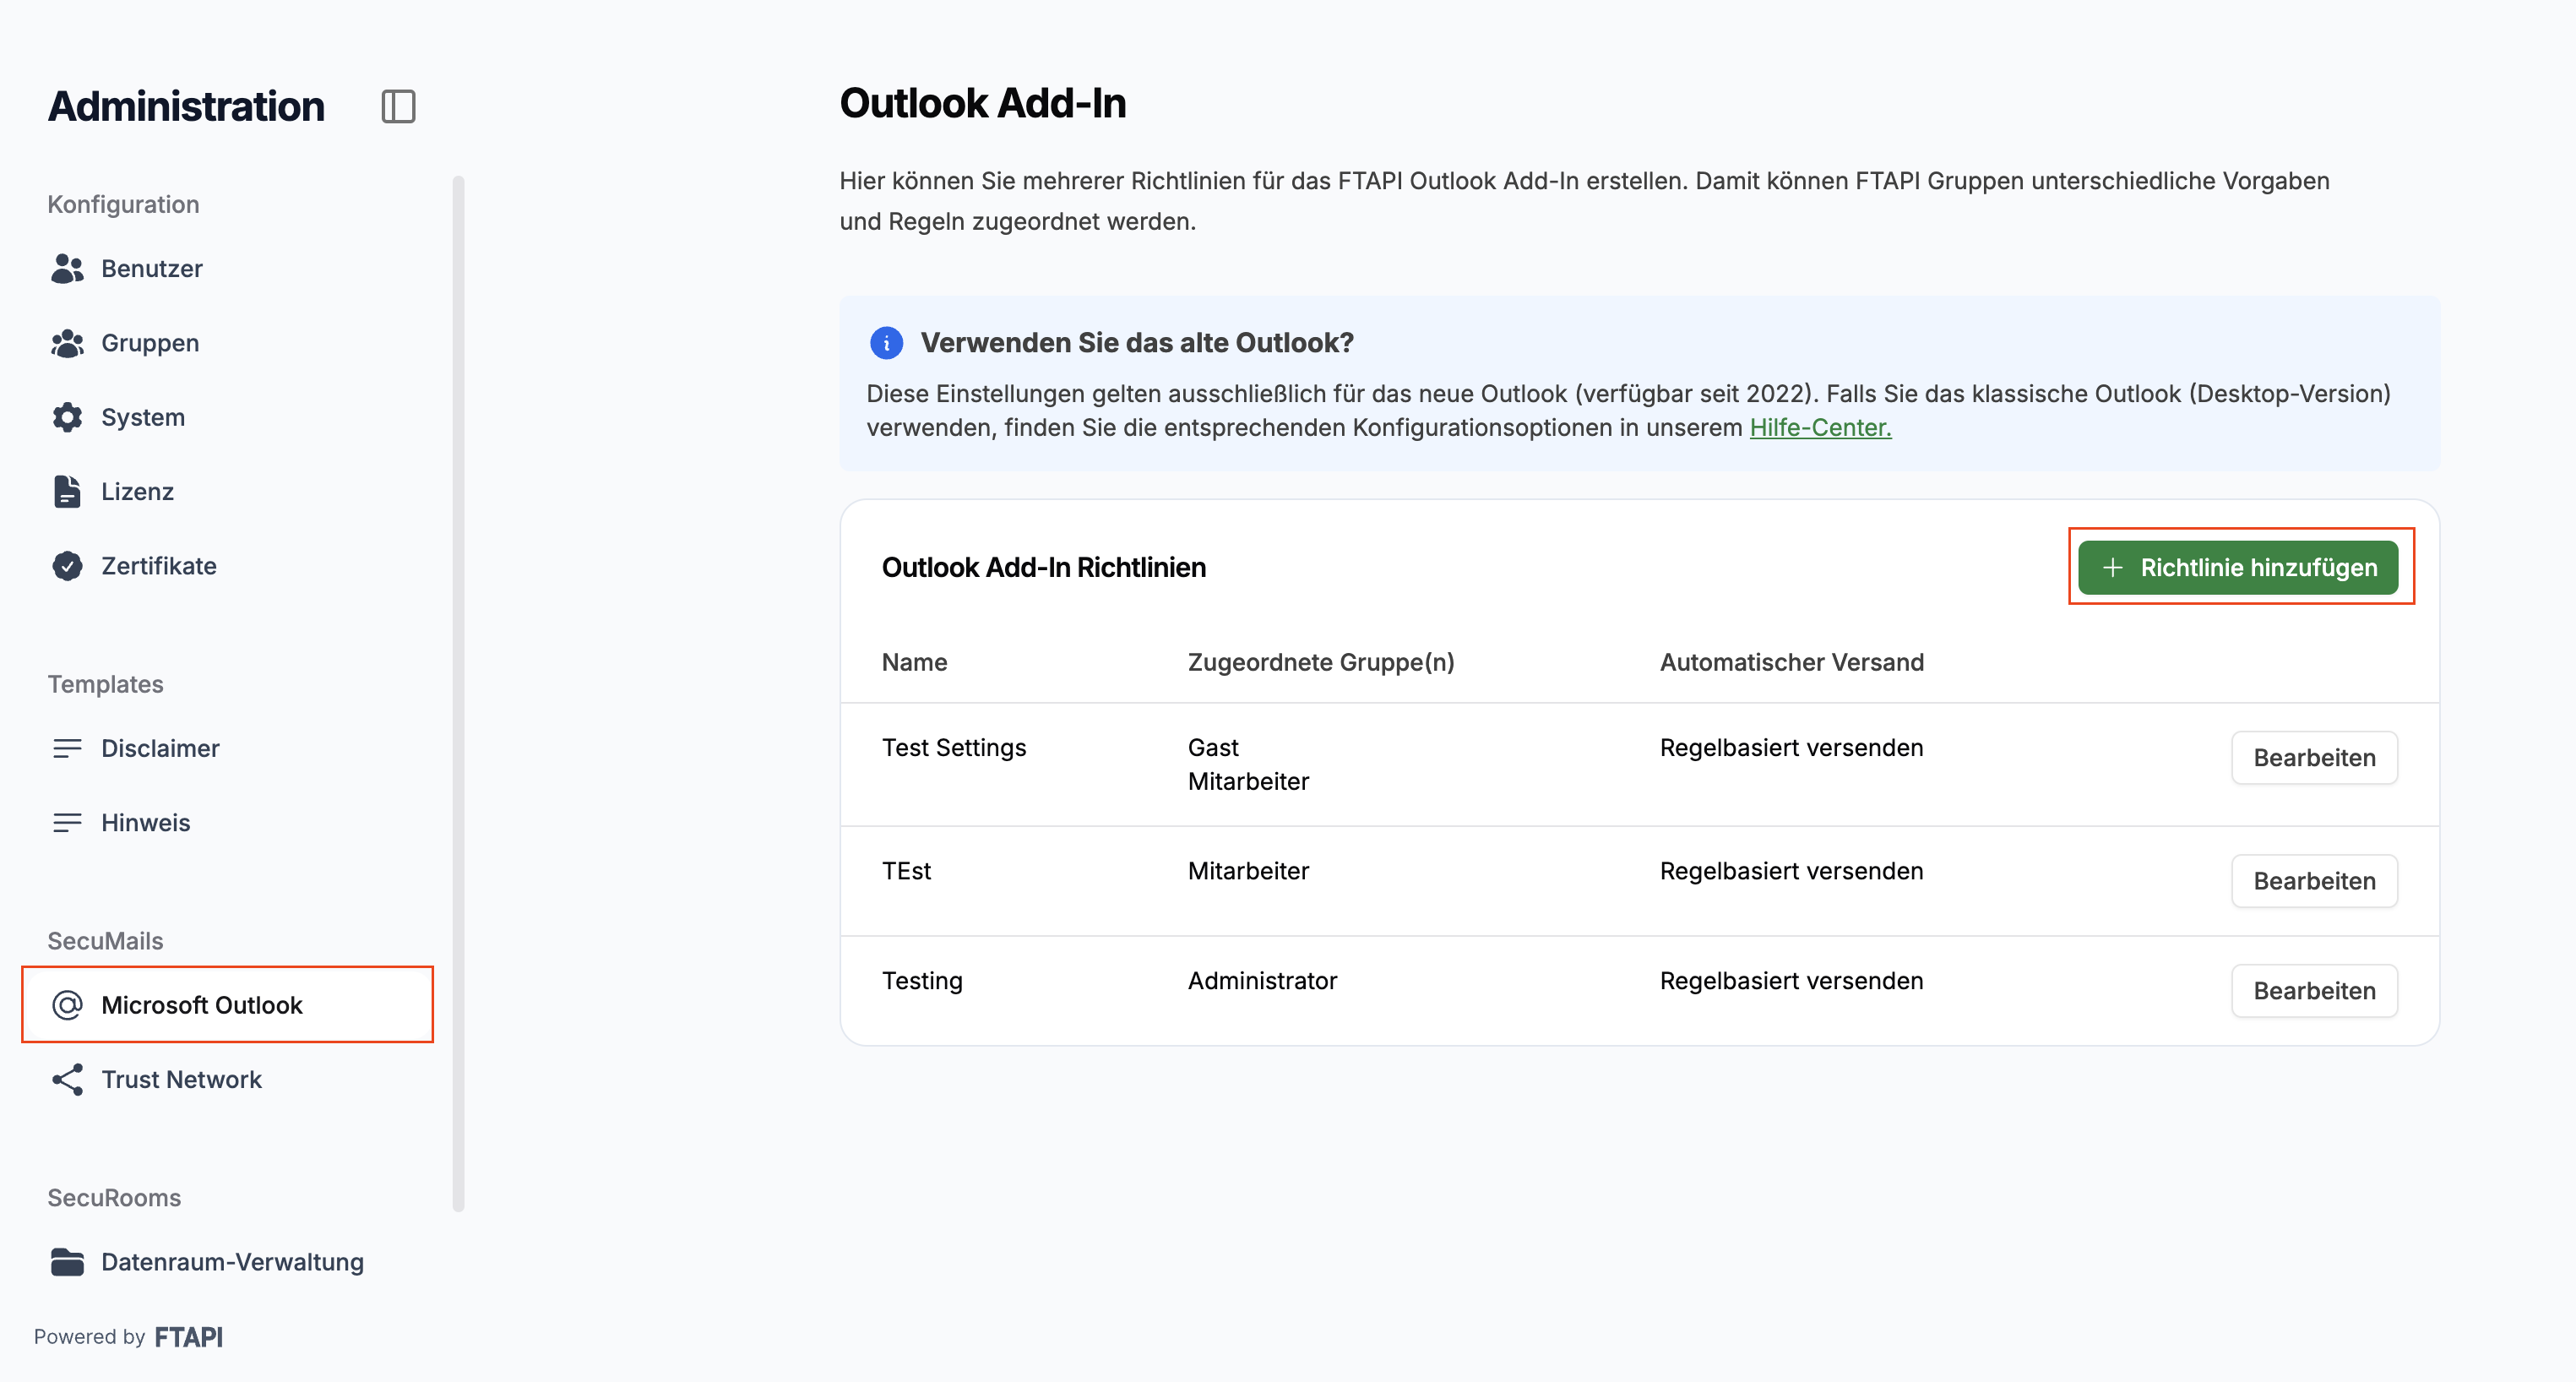Open the Hinweis template menu item
Screen dimensions: 2576x1382
tap(145, 822)
